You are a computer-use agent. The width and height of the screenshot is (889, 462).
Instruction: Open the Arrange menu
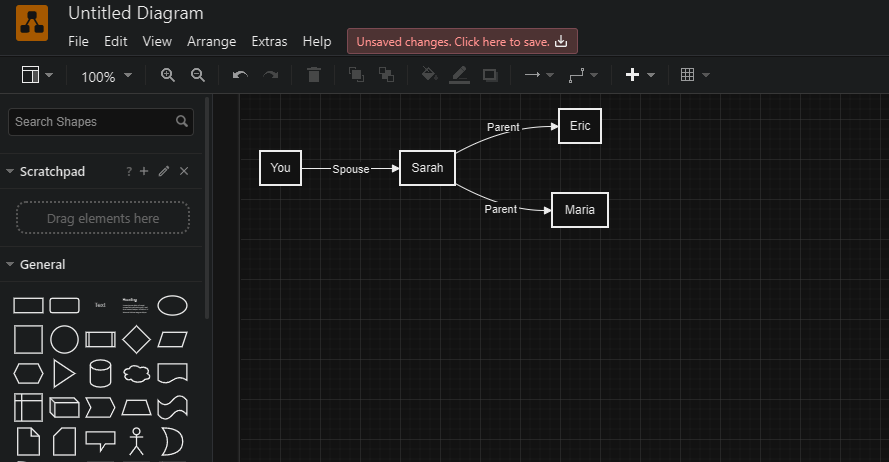coord(211,42)
